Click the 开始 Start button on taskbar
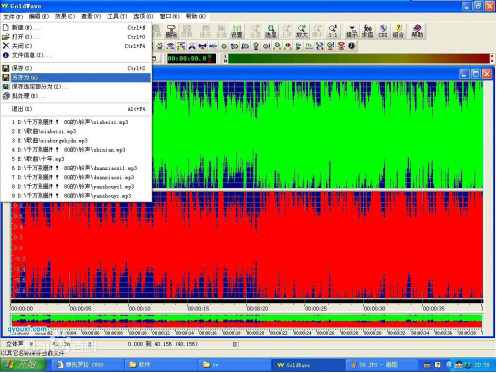The width and height of the screenshot is (497, 373). (x=23, y=365)
